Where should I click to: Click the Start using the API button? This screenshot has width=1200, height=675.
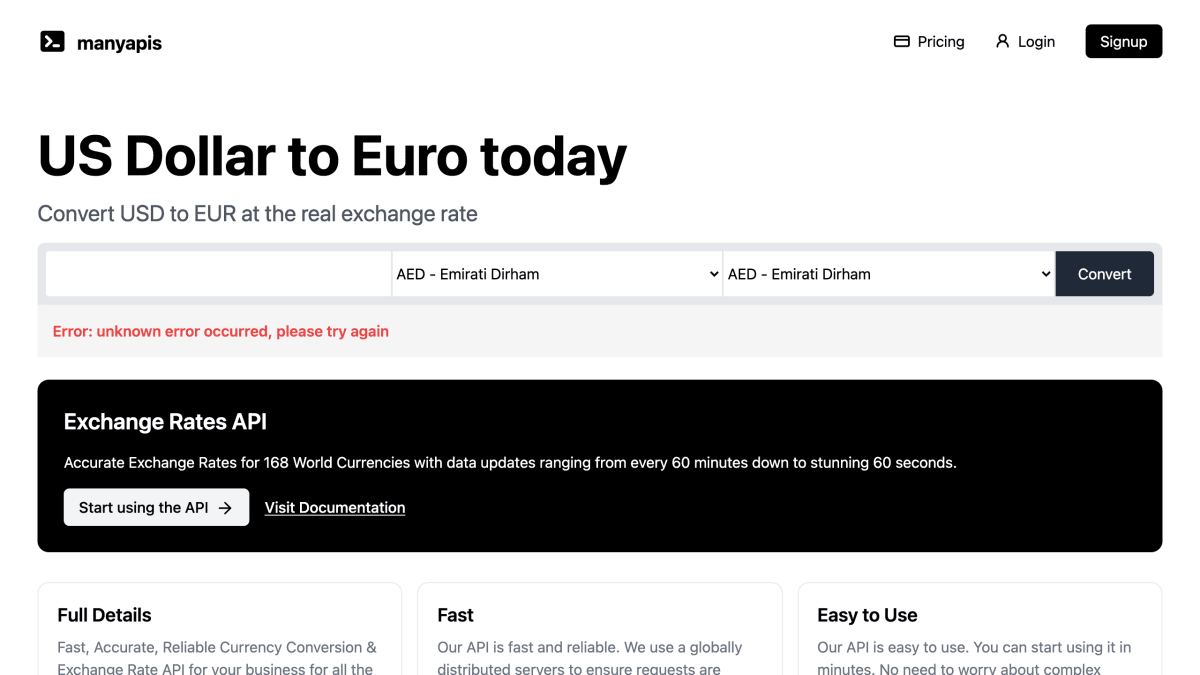click(x=156, y=508)
